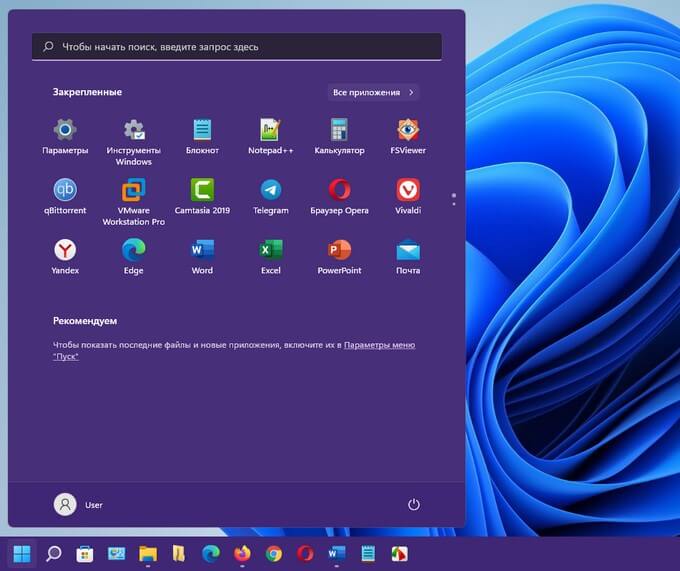This screenshot has width=680, height=571.
Task: Open the Параметры settings app
Action: [x=65, y=137]
